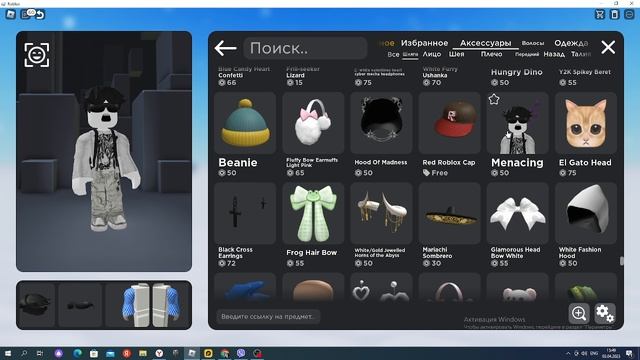Image resolution: width=640 pixels, height=360 pixels.
Task: Open the Mail app on the taskbar
Action: (110, 353)
